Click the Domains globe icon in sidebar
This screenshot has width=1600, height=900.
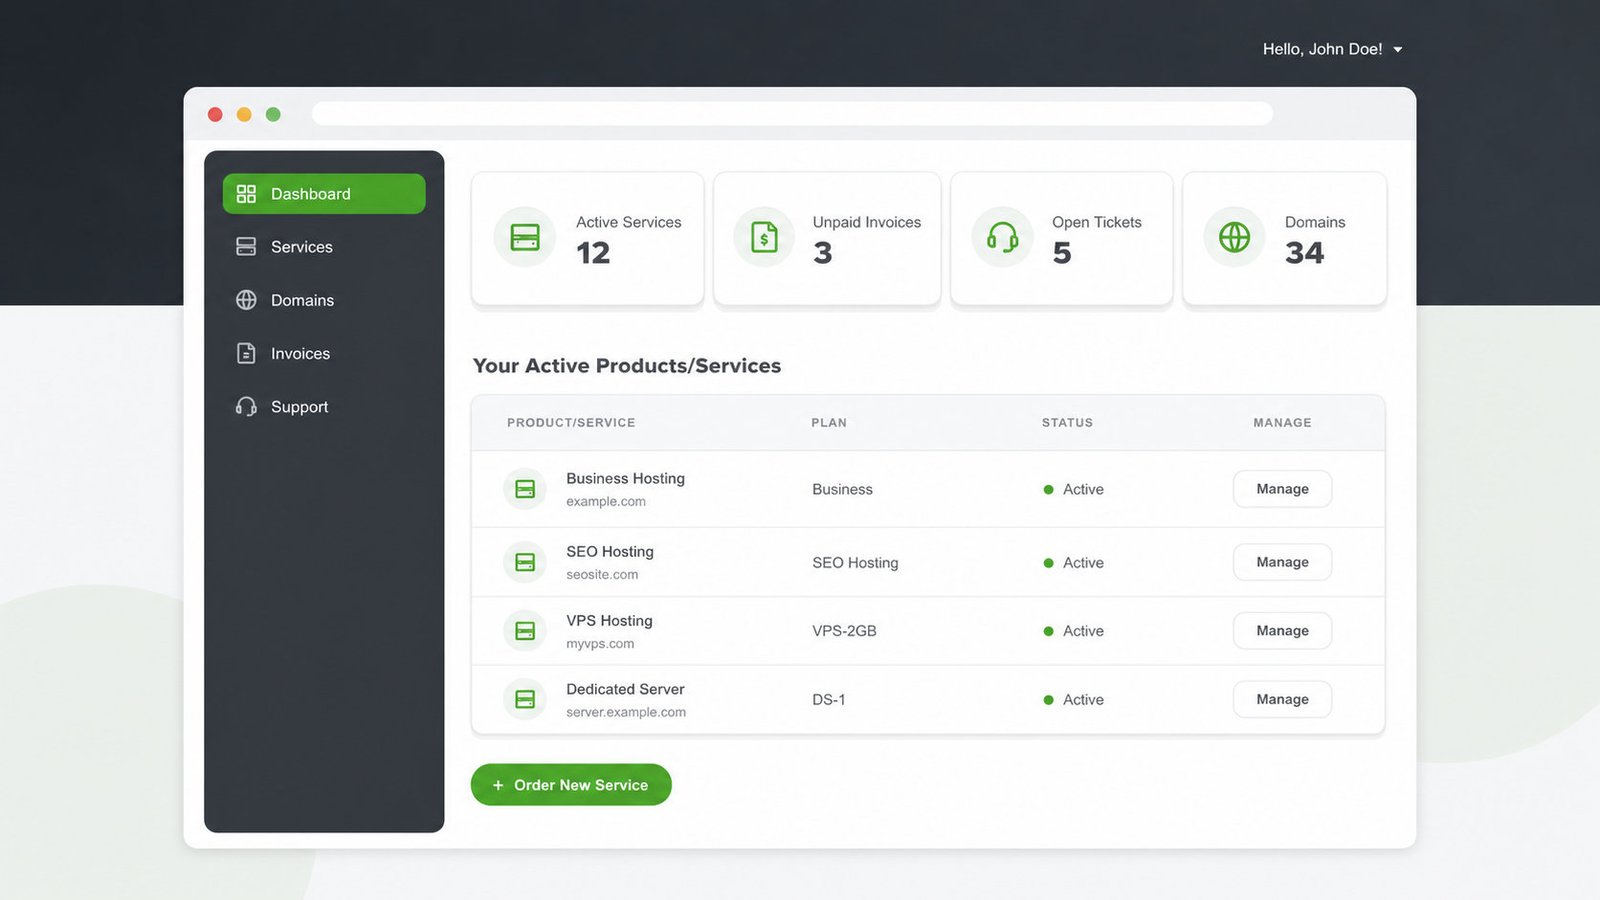[x=246, y=300]
